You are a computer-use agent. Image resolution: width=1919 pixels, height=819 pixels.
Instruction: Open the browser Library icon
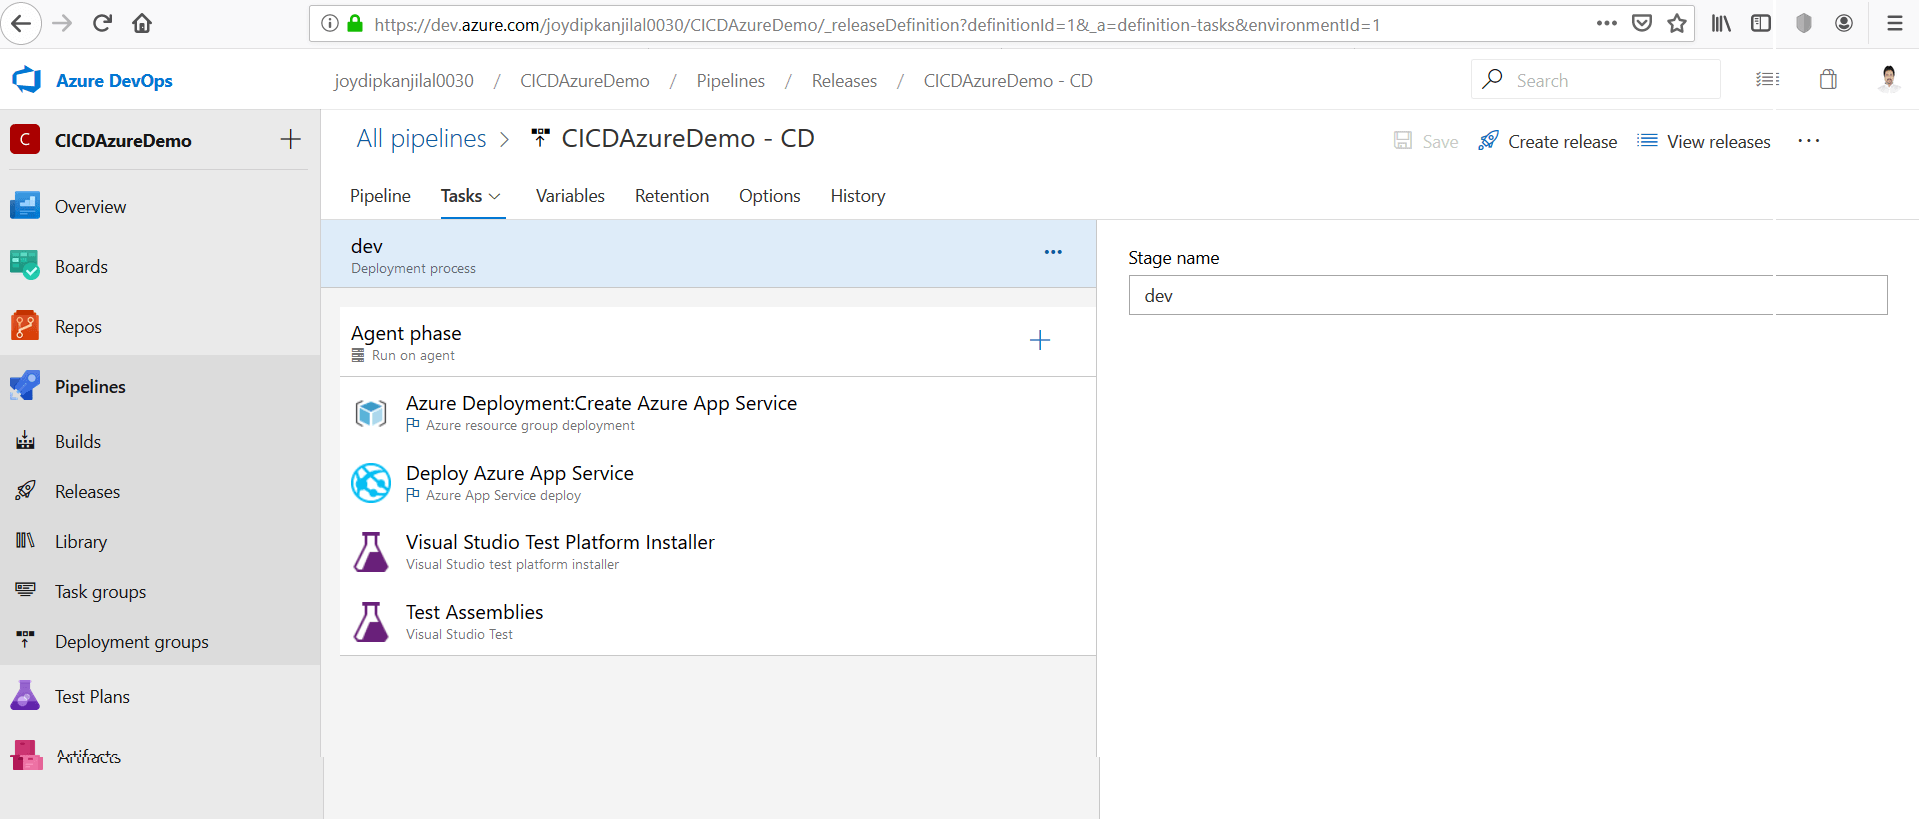pyautogui.click(x=1721, y=23)
